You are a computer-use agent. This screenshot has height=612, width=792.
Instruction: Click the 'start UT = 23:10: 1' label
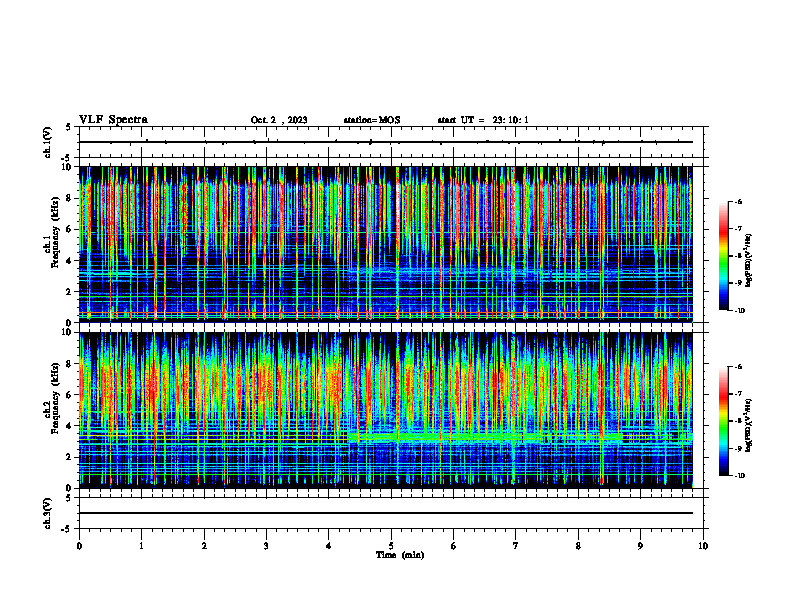coord(483,120)
